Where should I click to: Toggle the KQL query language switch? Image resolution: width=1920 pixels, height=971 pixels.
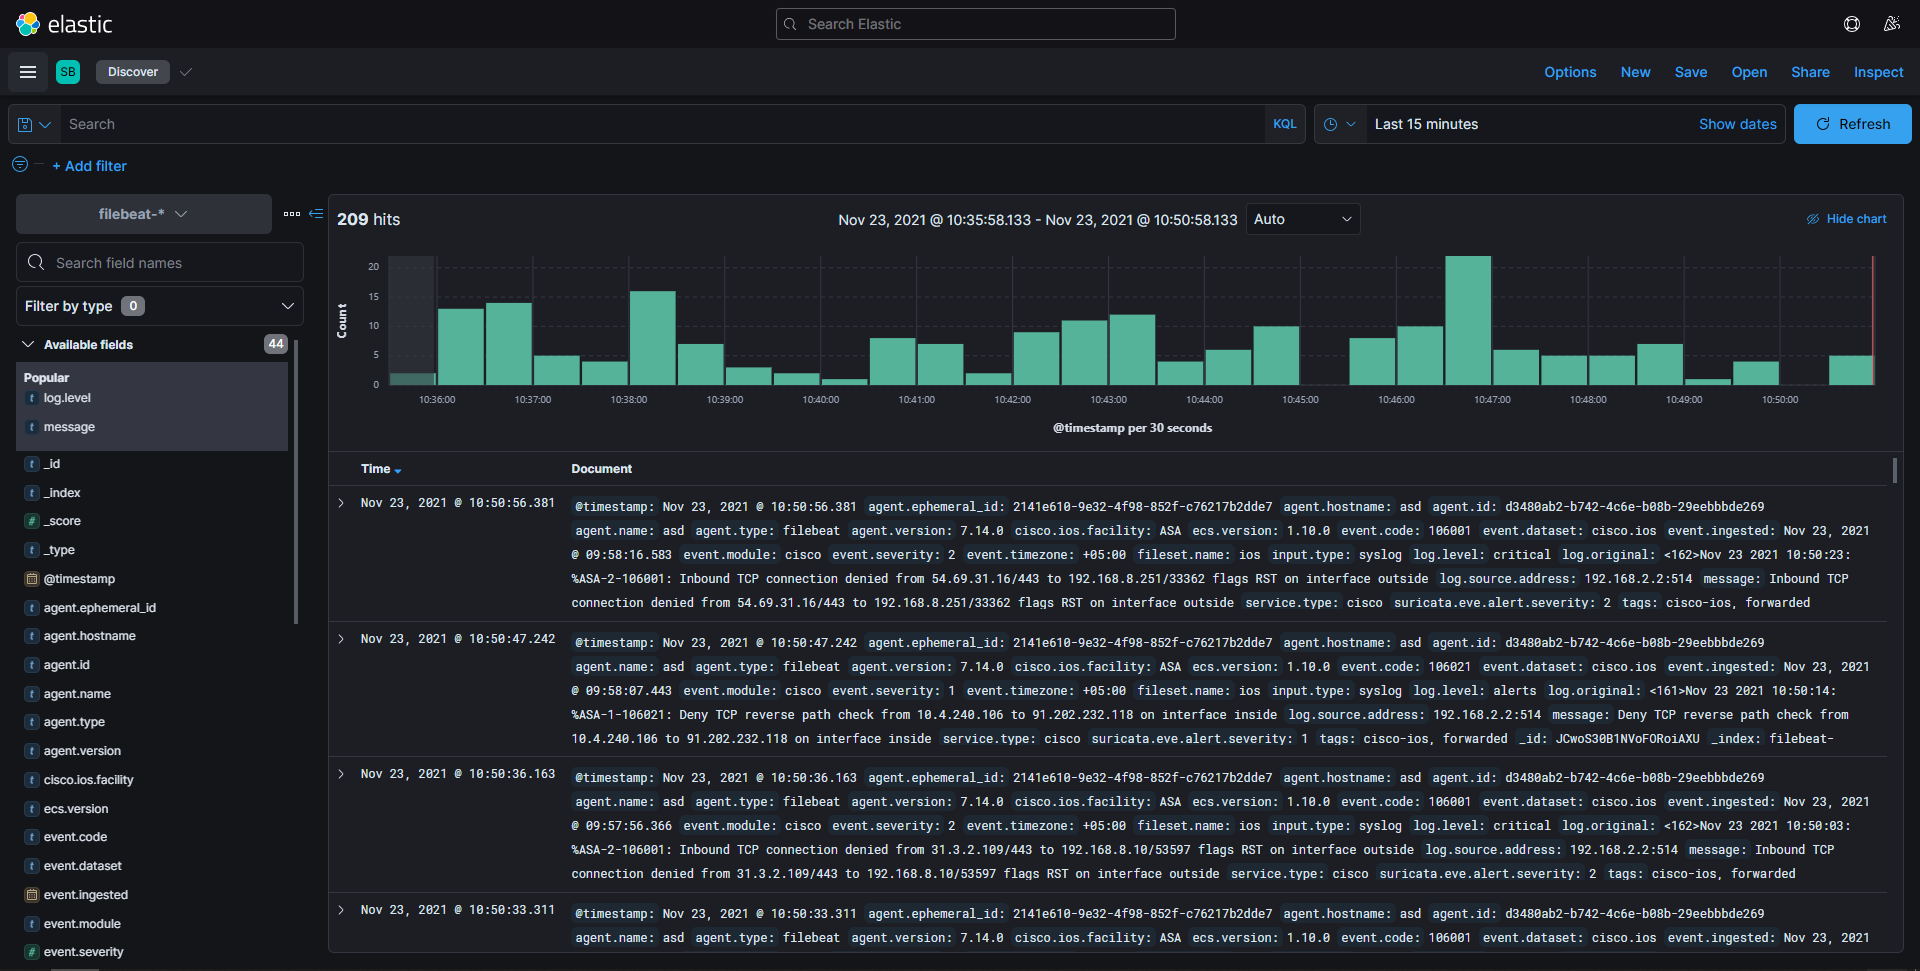[x=1284, y=124]
